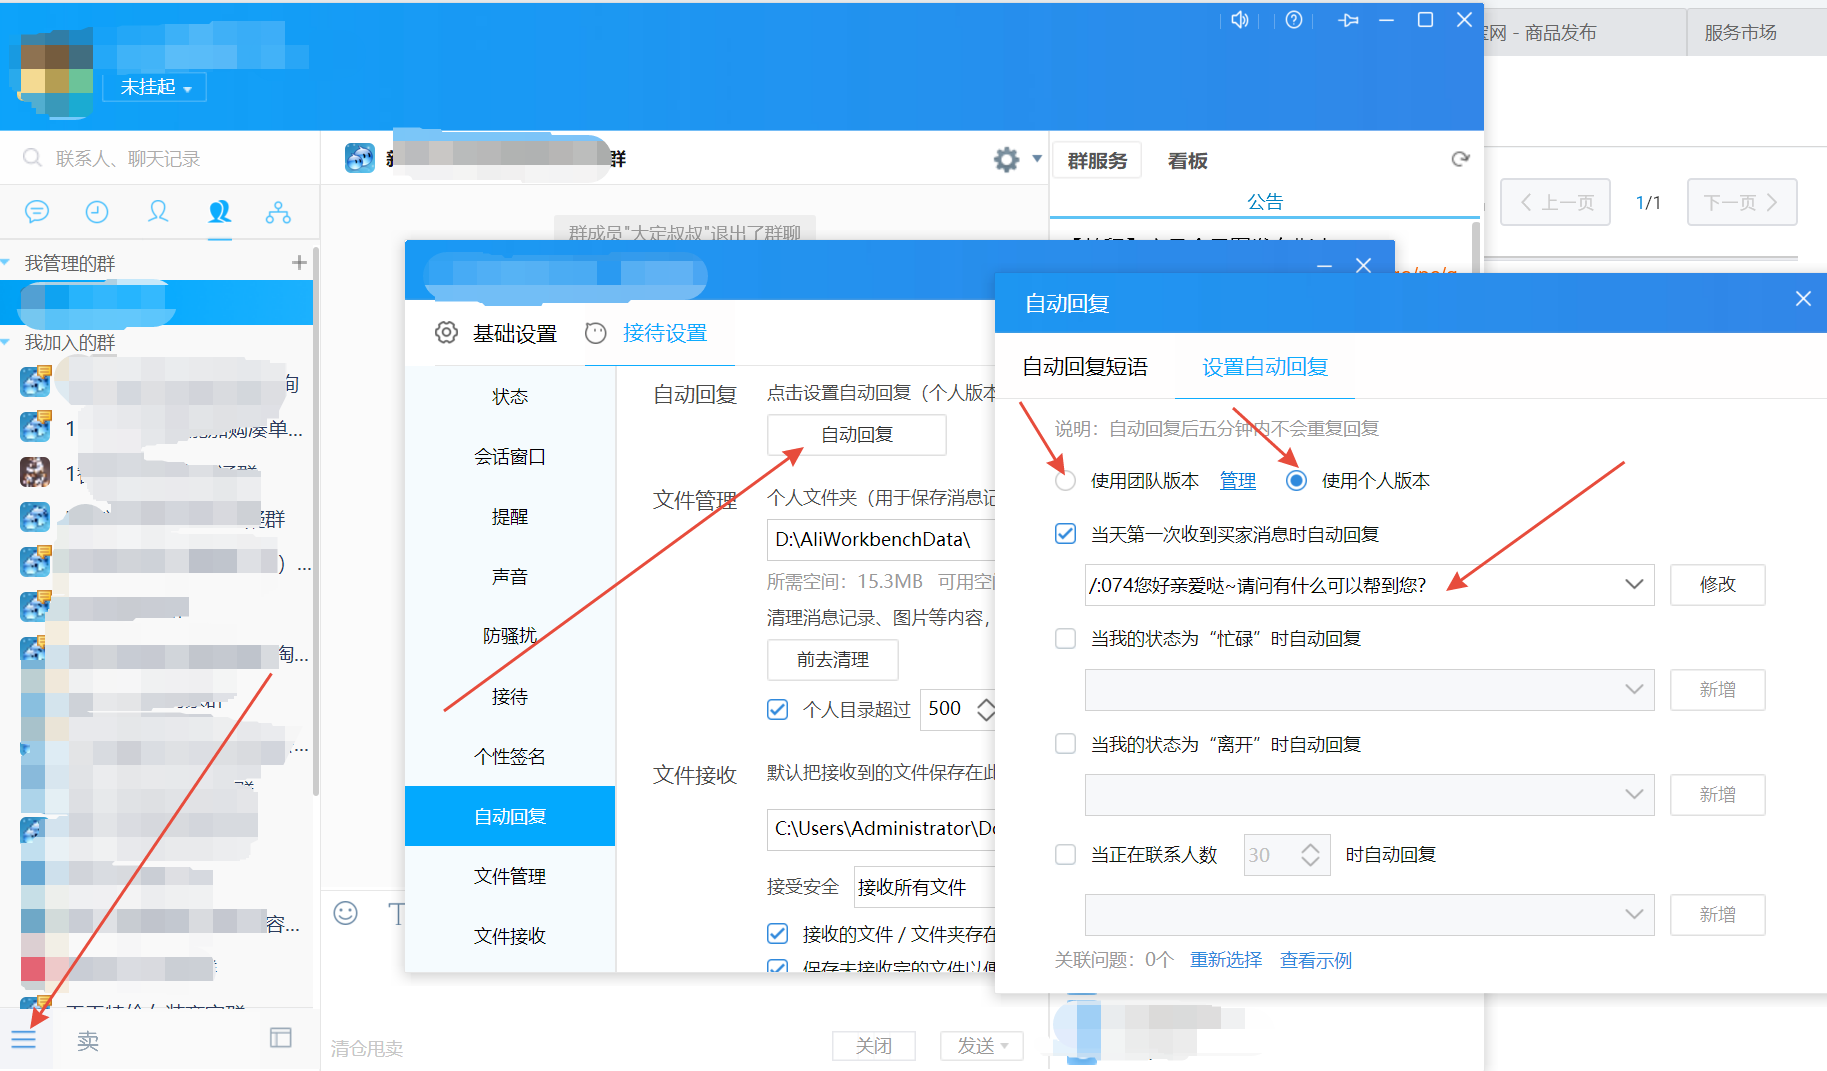Click the search magnifier icon

click(32, 158)
